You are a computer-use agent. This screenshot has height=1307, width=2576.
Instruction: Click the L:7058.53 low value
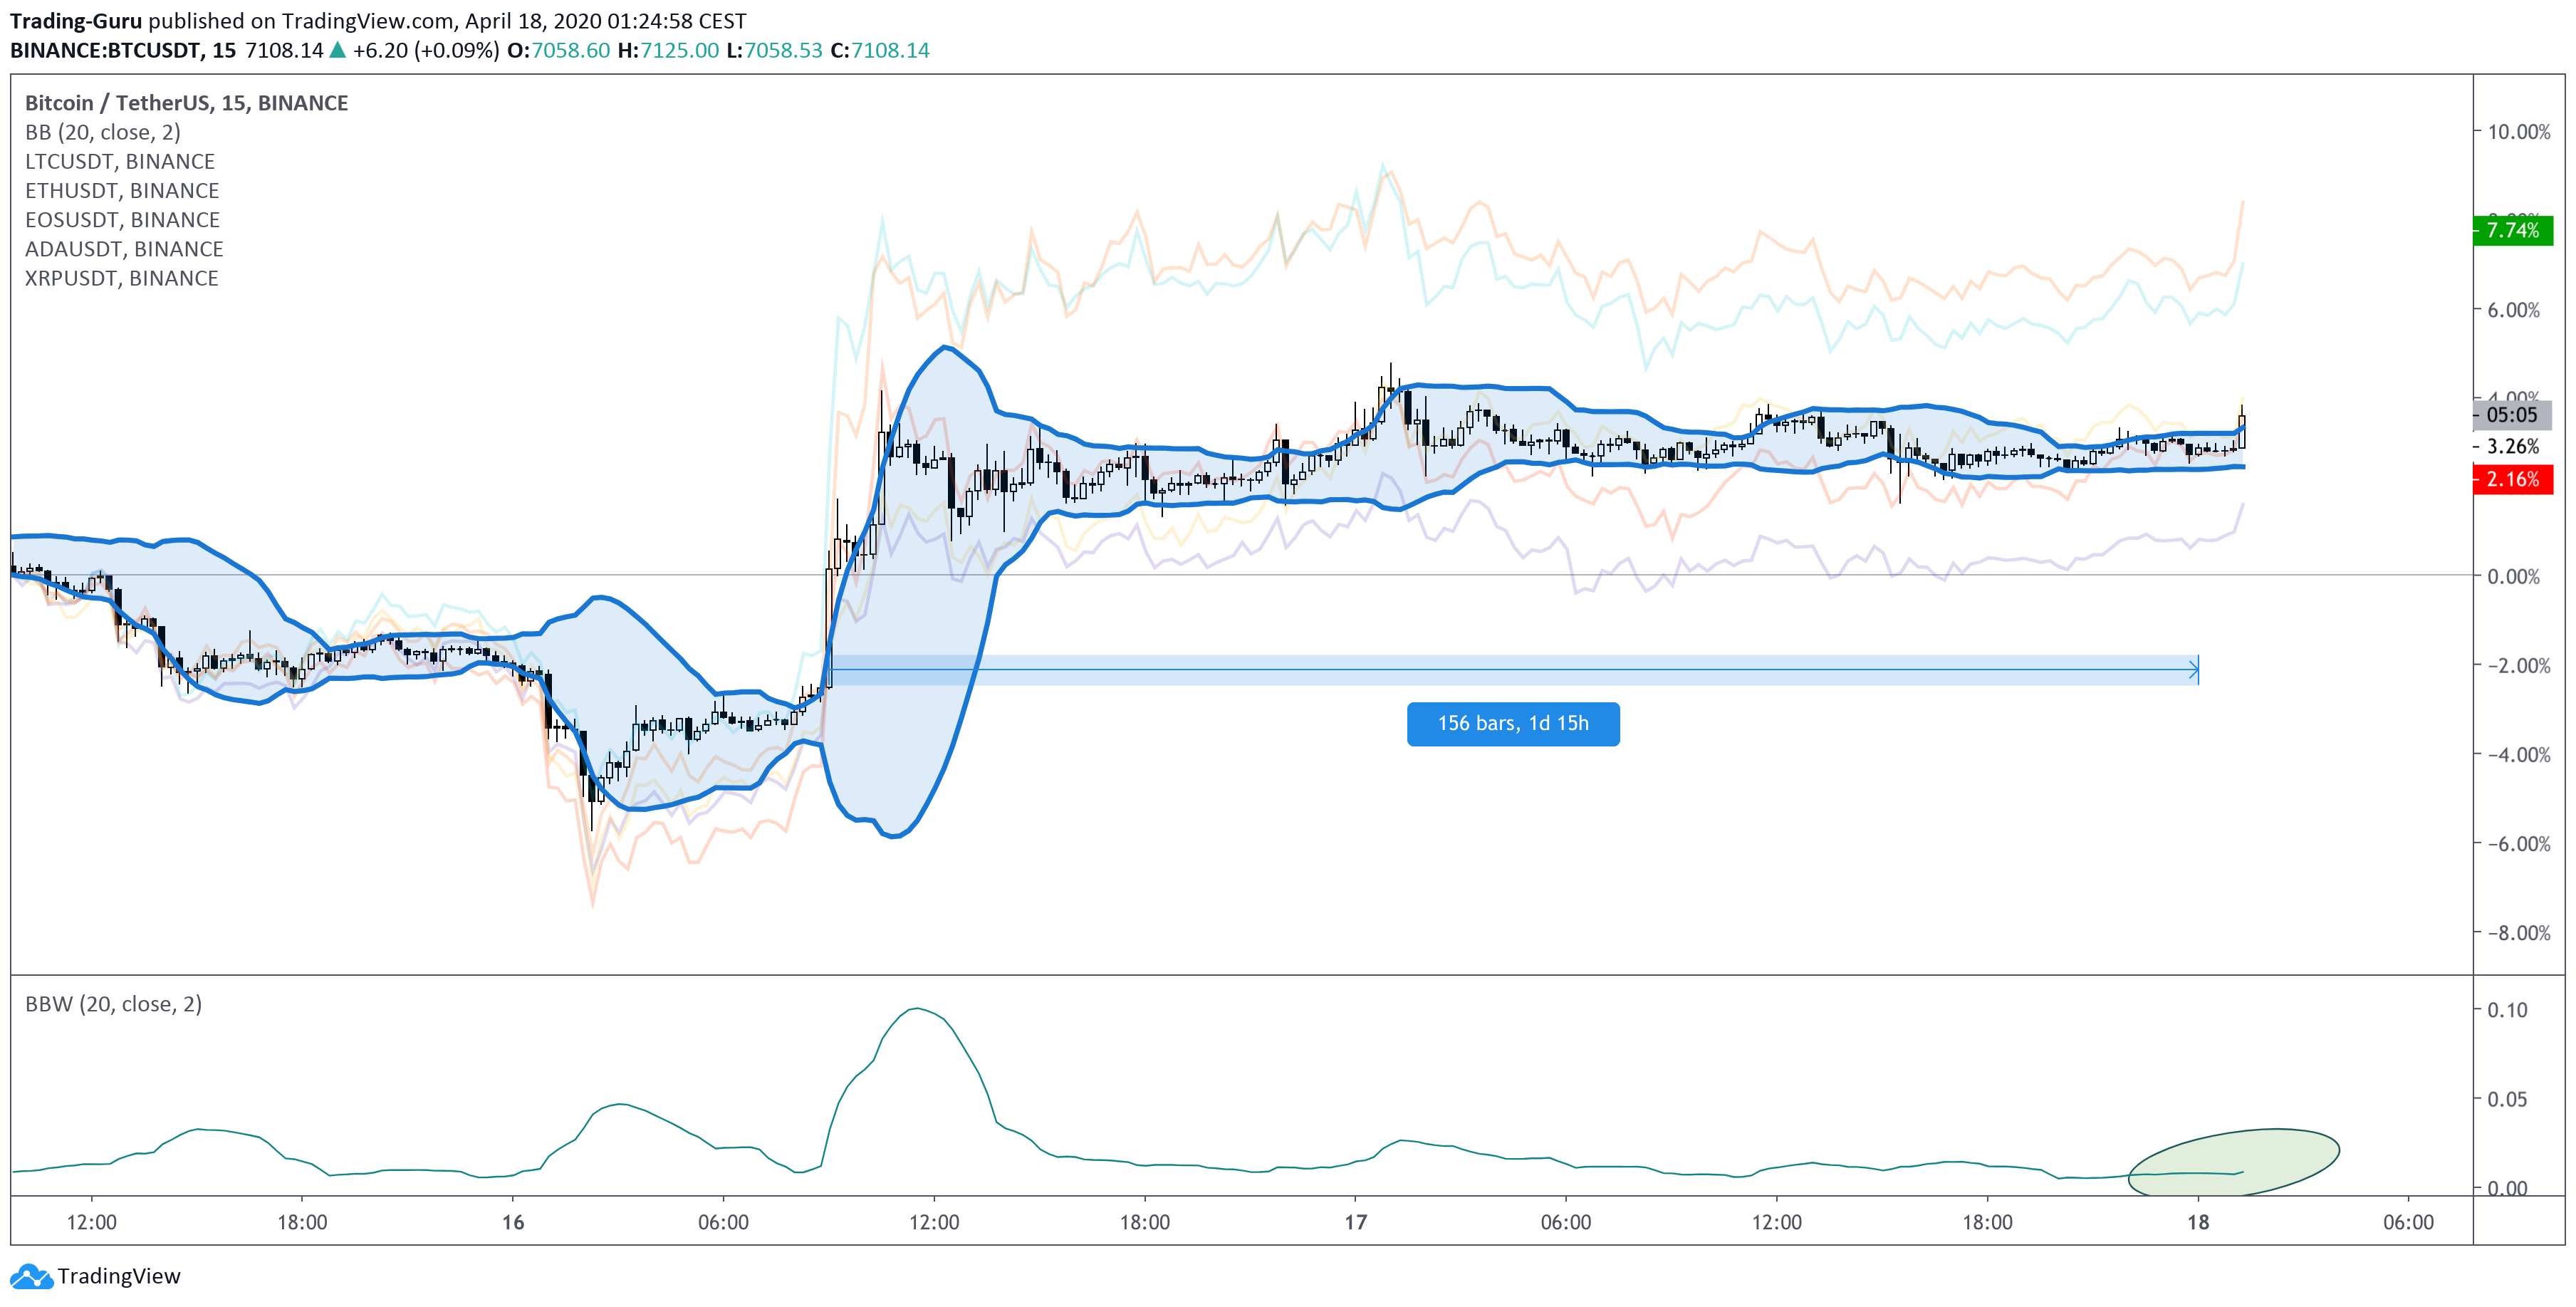click(775, 50)
